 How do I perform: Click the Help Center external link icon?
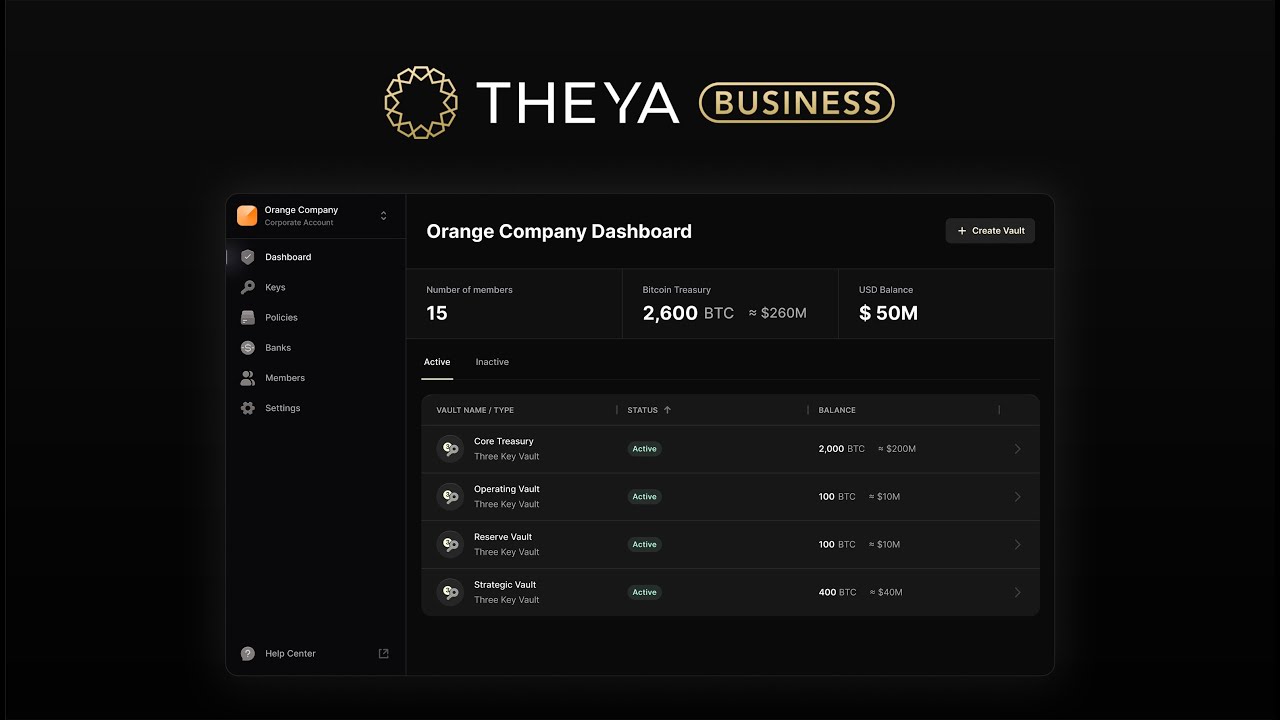pyautogui.click(x=383, y=654)
